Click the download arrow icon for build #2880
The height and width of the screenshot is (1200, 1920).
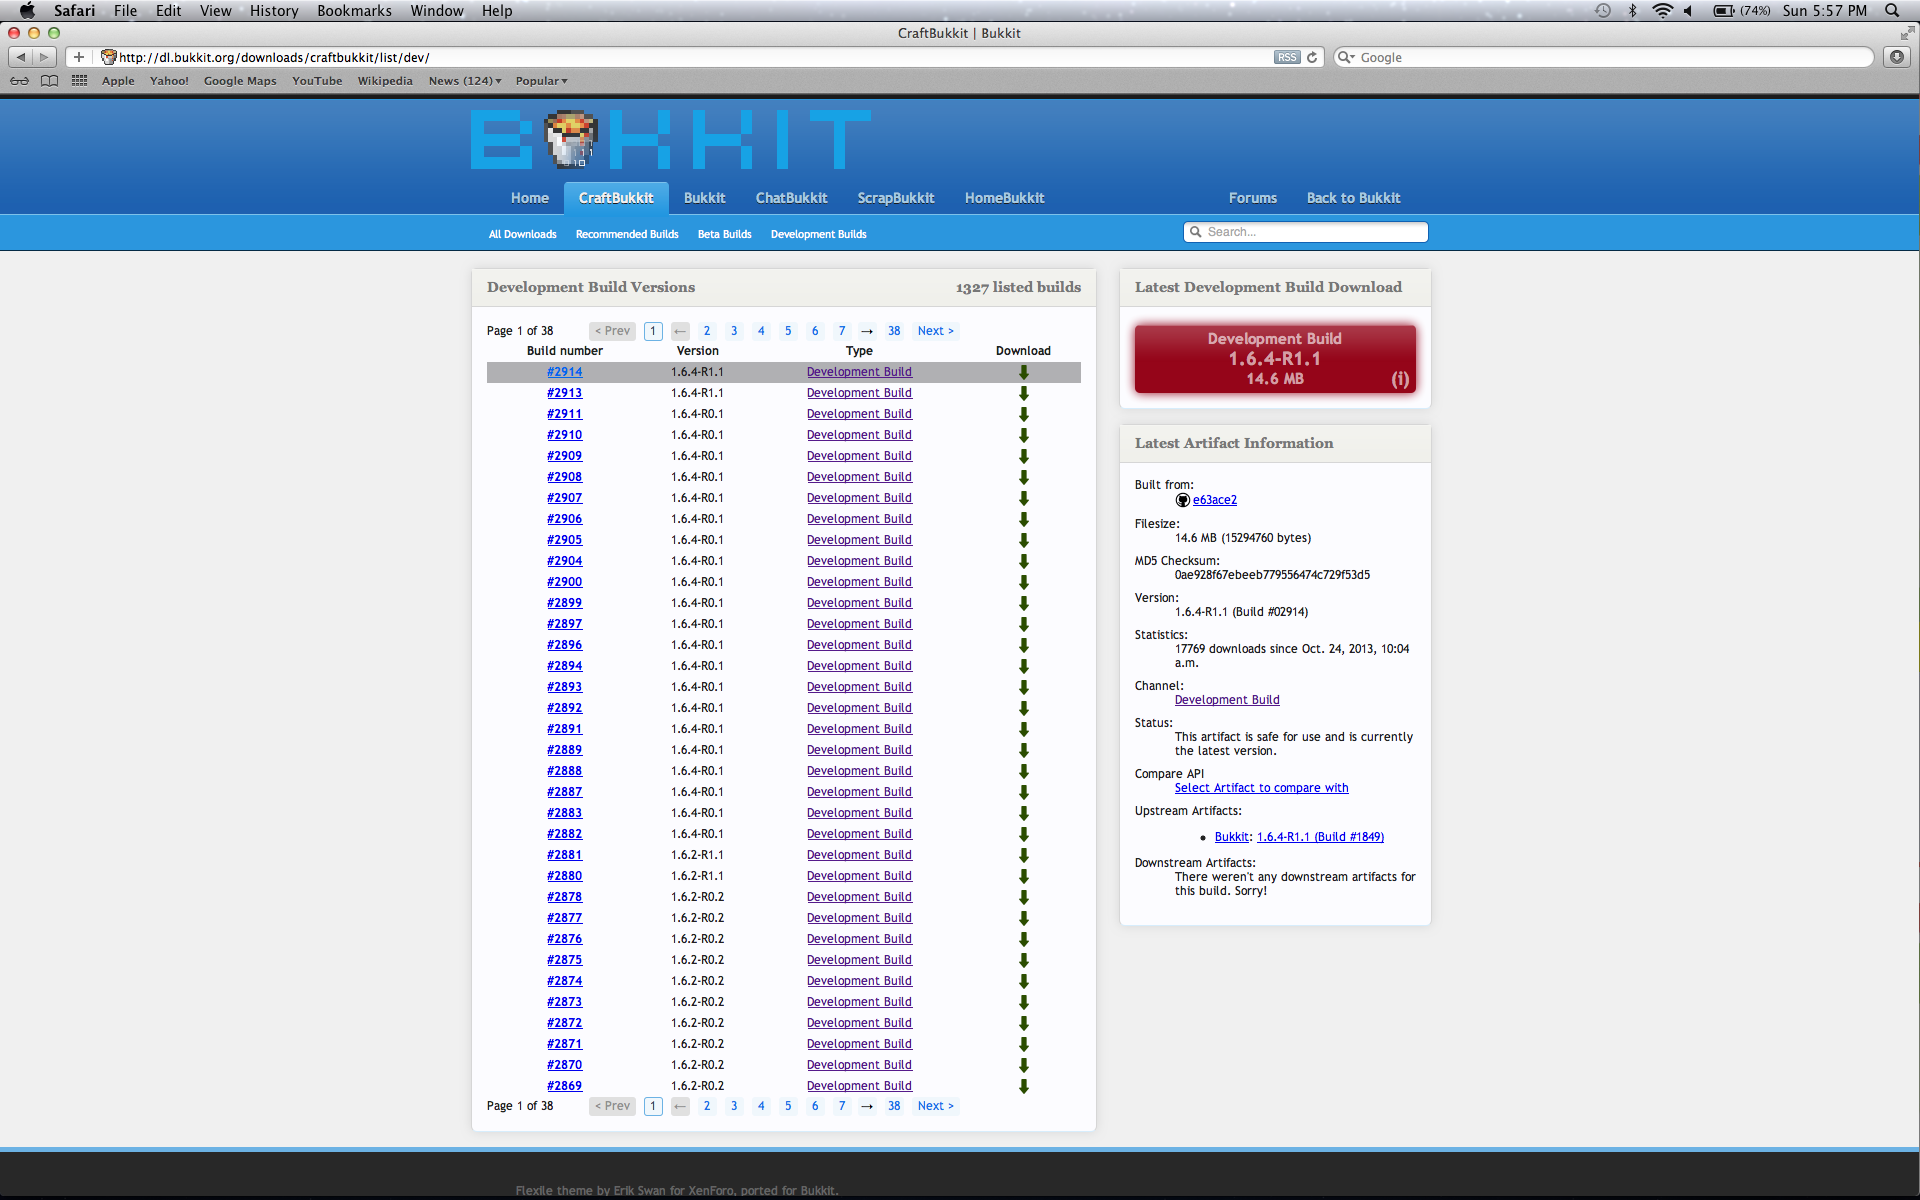coord(1023,875)
